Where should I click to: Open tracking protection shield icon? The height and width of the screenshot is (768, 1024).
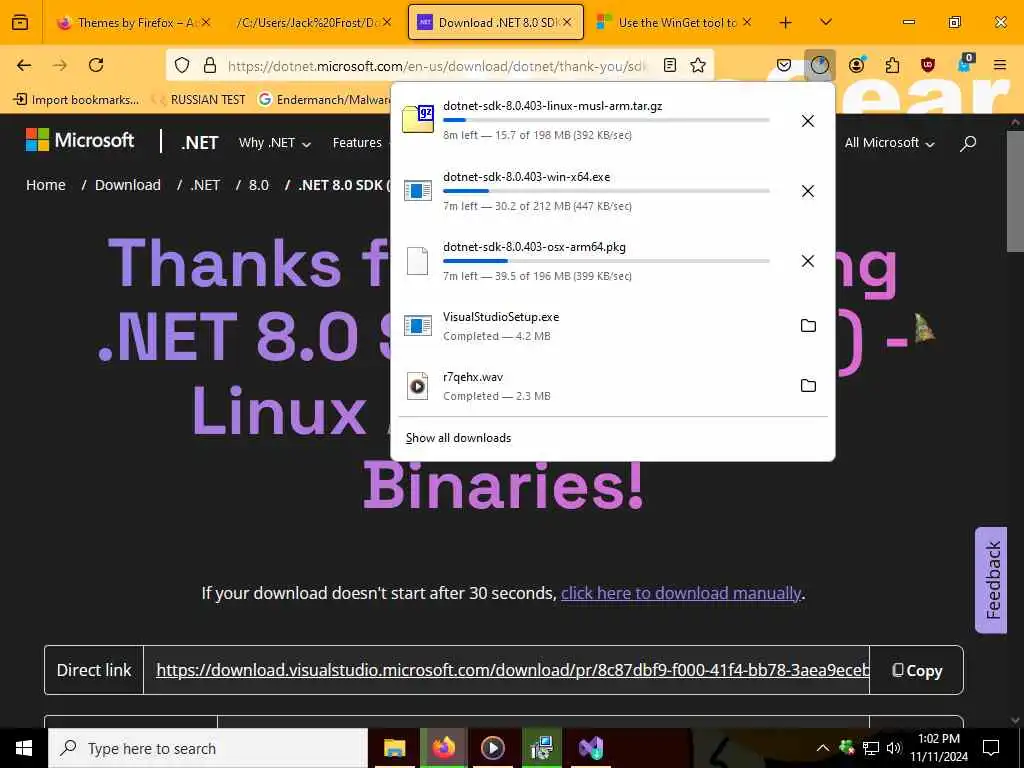182,65
